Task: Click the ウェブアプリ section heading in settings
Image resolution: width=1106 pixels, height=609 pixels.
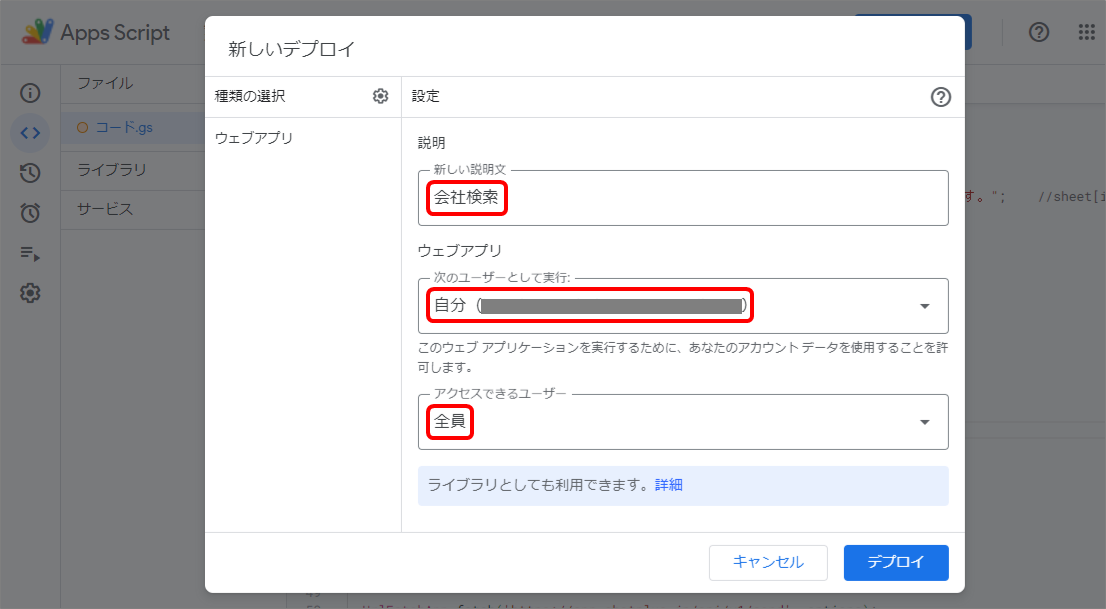Action: point(459,251)
